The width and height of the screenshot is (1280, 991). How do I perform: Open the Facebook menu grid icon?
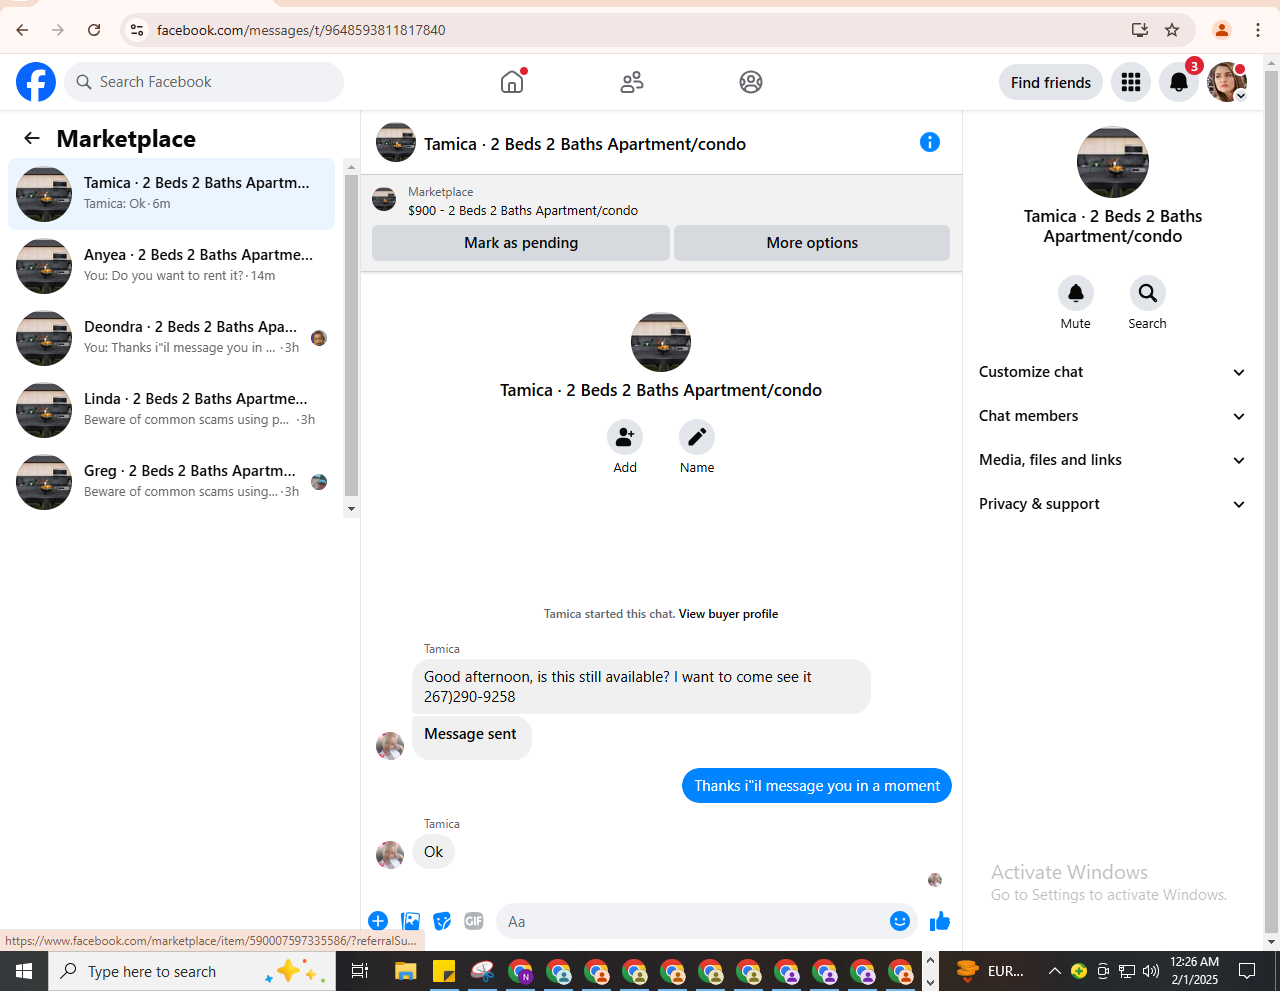click(1131, 82)
